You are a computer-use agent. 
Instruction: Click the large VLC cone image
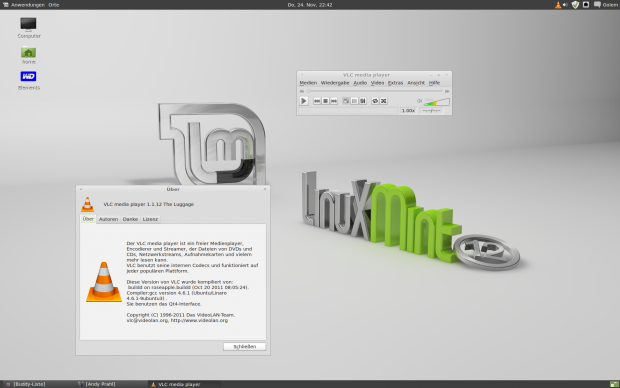[x=104, y=282]
